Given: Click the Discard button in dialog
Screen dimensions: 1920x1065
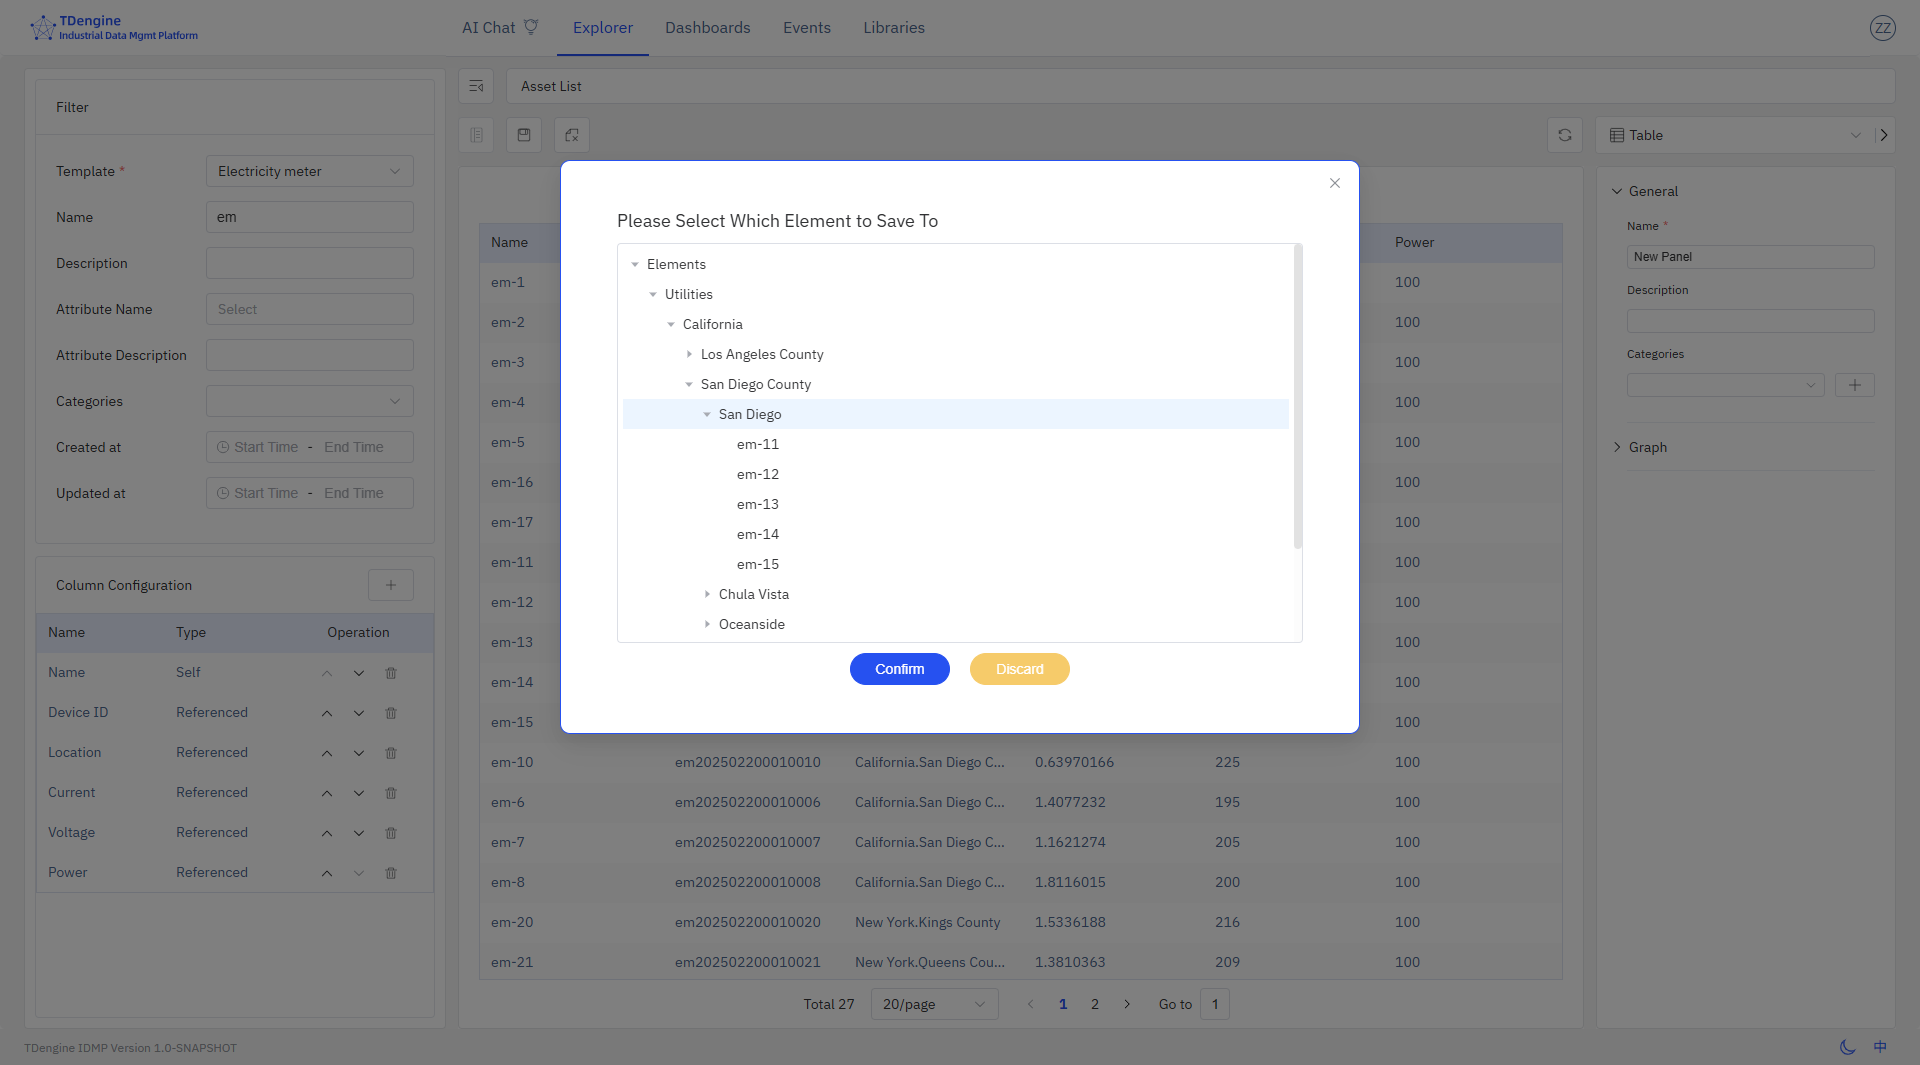Looking at the screenshot, I should pyautogui.click(x=1019, y=669).
